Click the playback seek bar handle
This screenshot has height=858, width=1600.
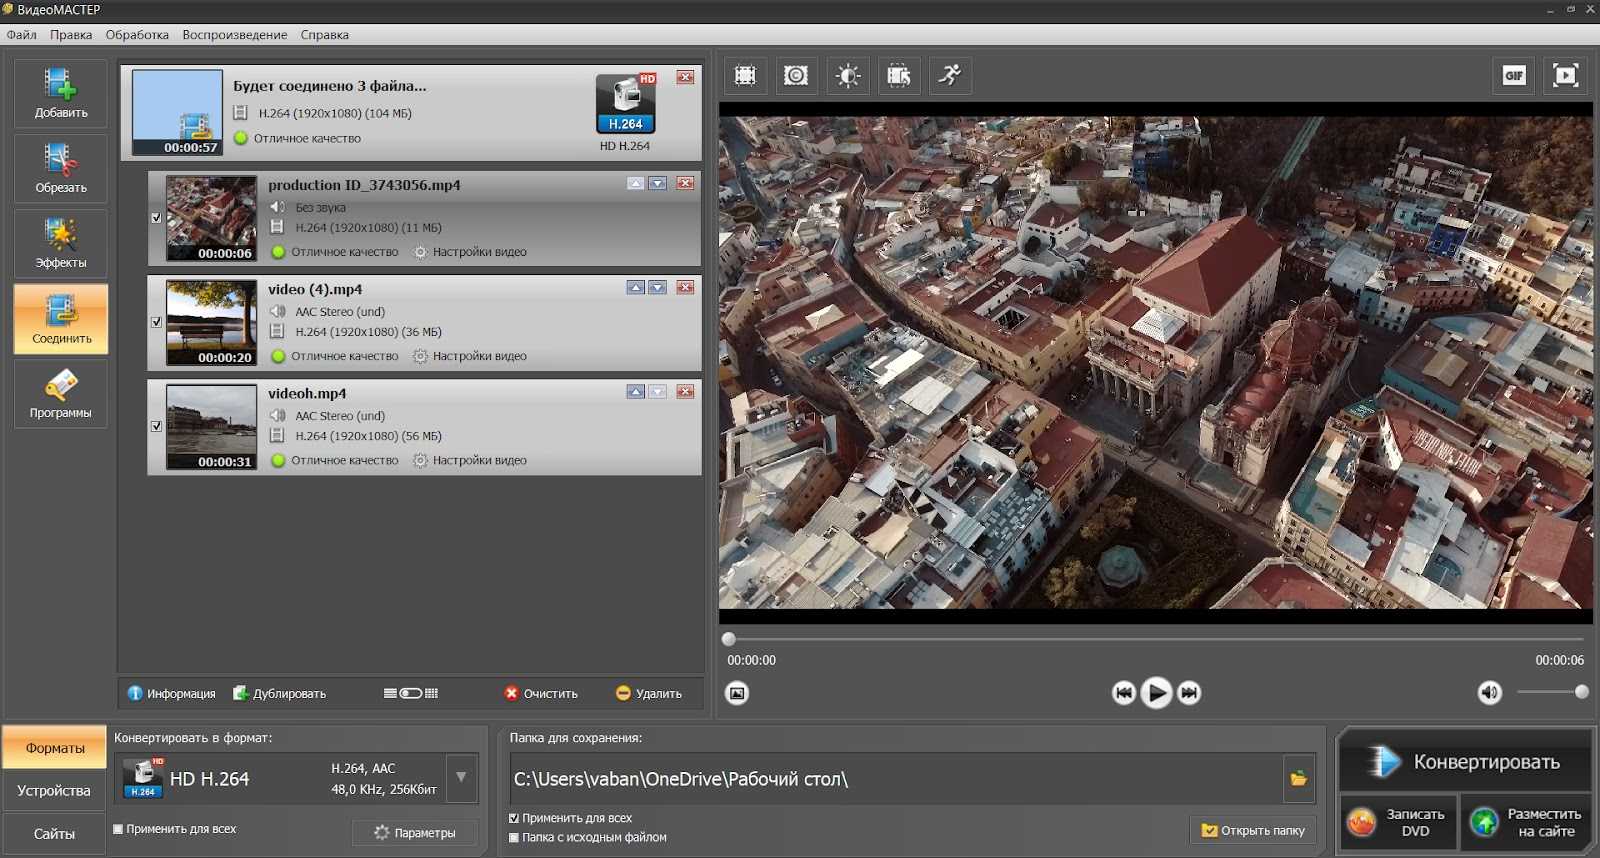[x=729, y=639]
